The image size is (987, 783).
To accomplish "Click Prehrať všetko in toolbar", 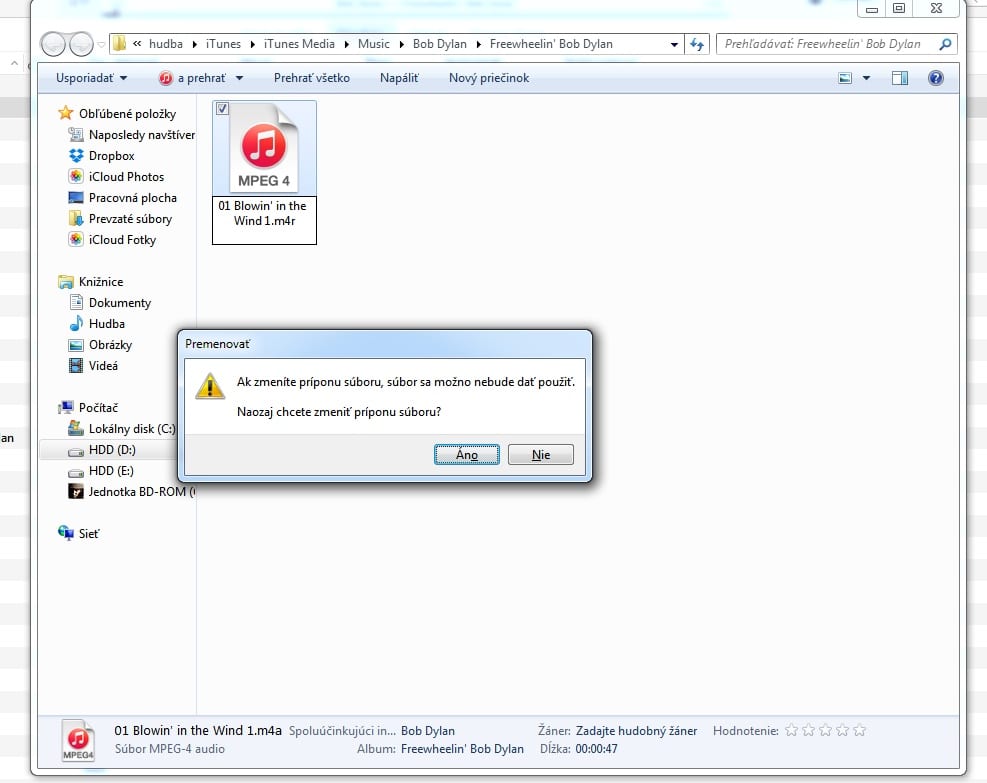I will click(x=312, y=78).
